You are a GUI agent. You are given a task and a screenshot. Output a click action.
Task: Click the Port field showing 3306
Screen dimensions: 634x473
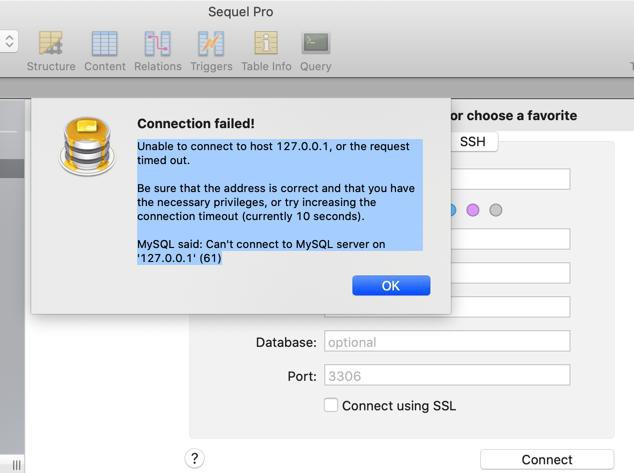coord(447,376)
